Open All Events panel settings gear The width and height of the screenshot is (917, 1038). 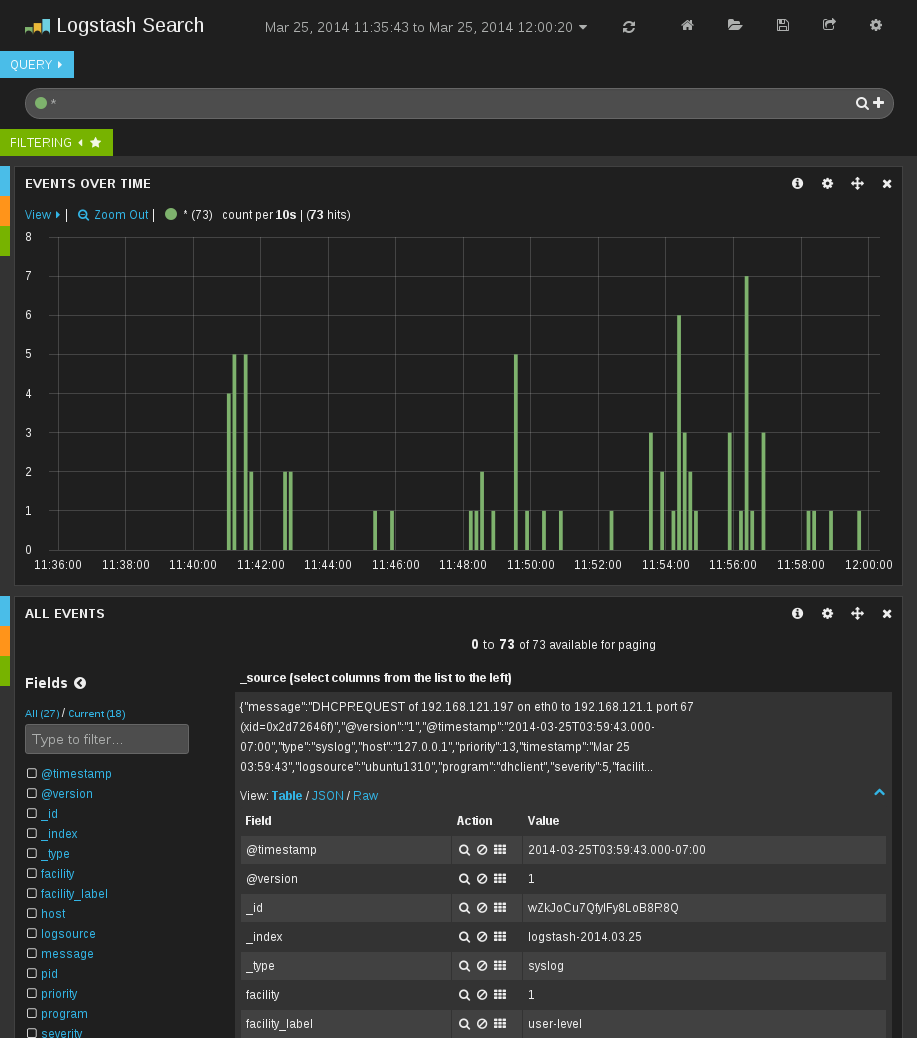pyautogui.click(x=827, y=613)
